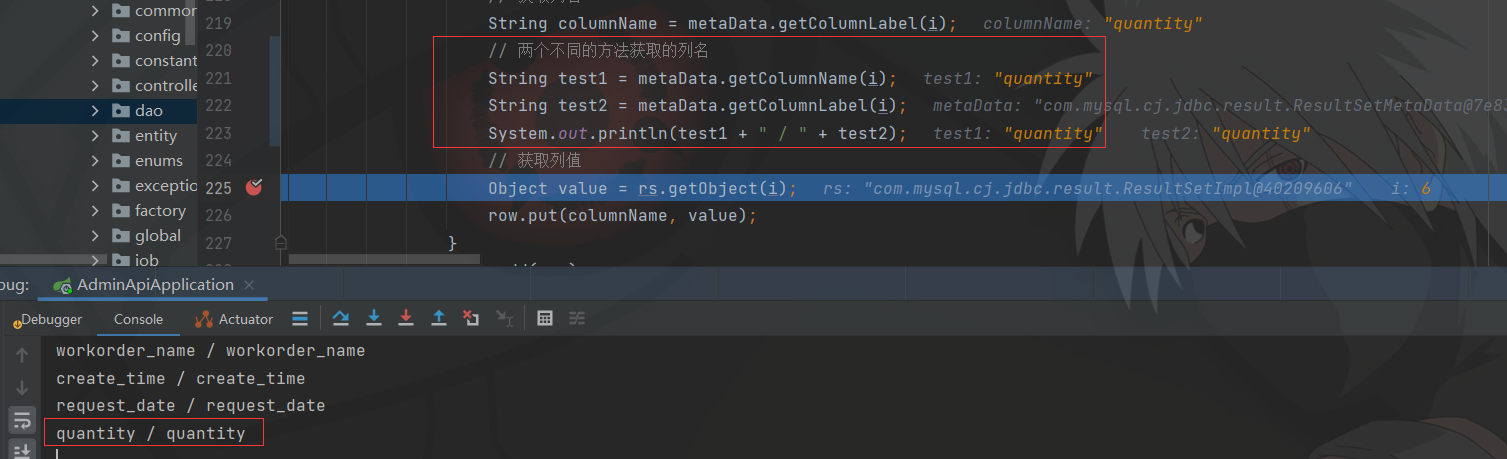The height and width of the screenshot is (459, 1507).
Task: Click getColumnName call on line 221
Action: [813, 78]
